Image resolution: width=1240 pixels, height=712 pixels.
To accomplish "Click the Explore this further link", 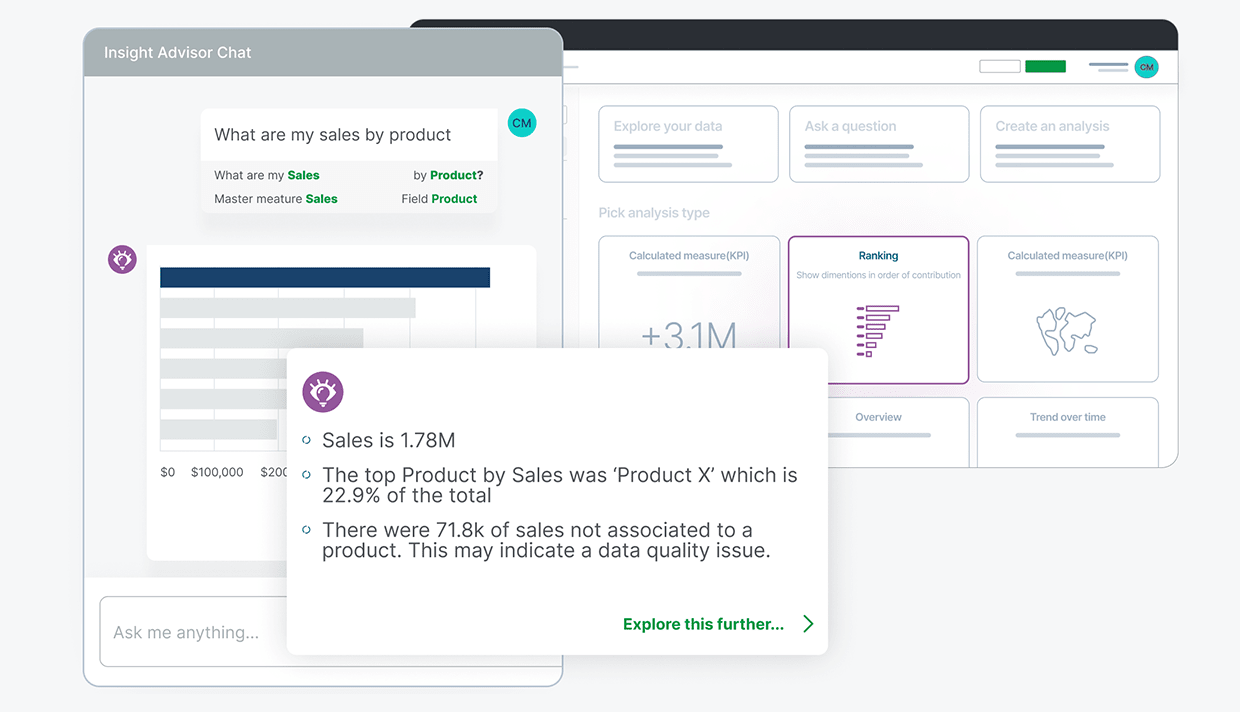I will (x=703, y=623).
